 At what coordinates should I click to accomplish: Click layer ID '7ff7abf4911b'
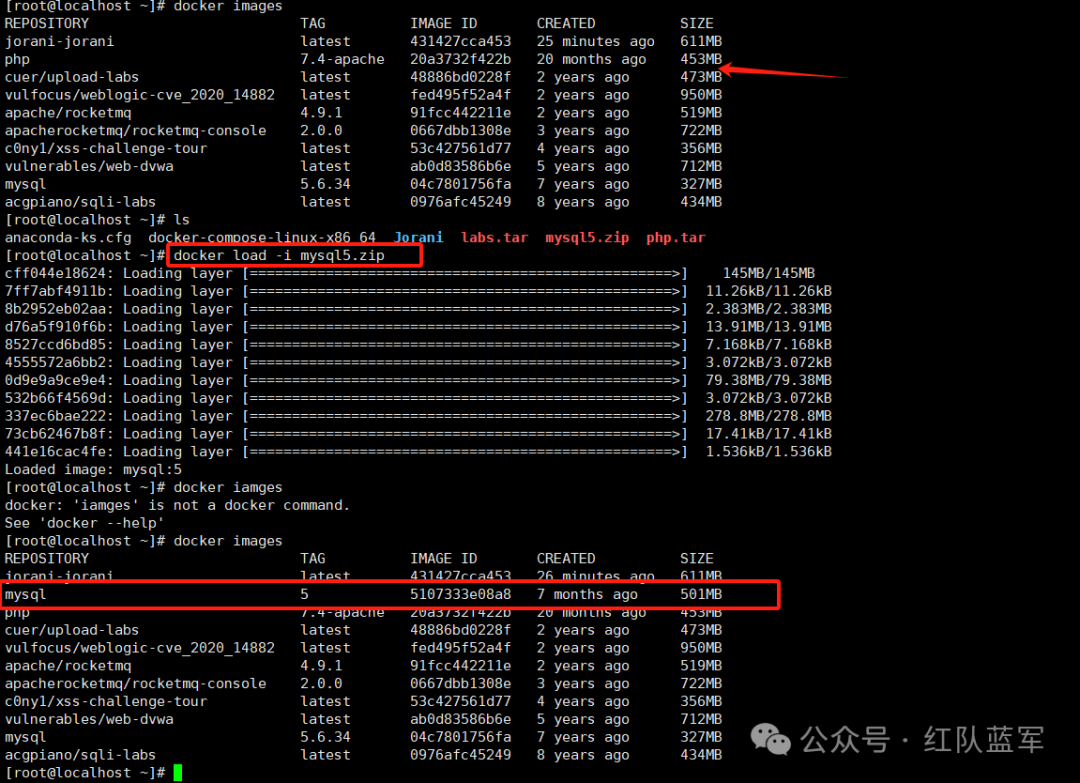pyautogui.click(x=55, y=291)
